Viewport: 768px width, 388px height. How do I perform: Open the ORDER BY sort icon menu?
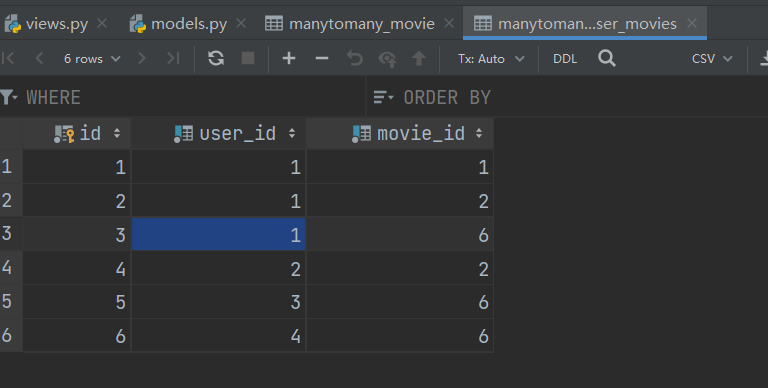pos(383,97)
